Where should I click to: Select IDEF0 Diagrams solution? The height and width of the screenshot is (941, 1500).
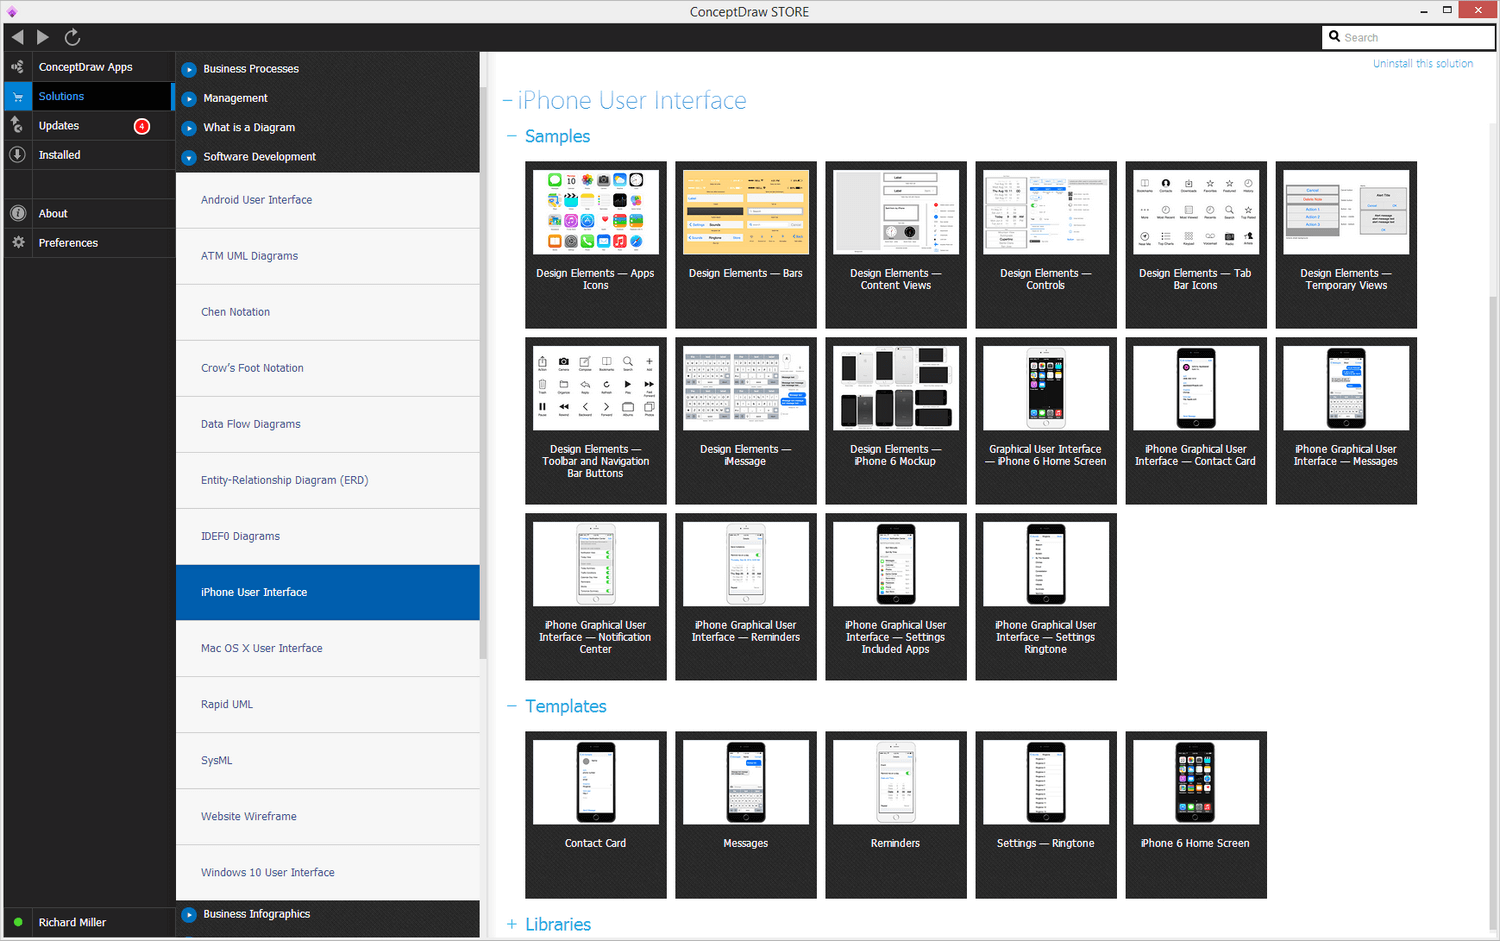(327, 536)
